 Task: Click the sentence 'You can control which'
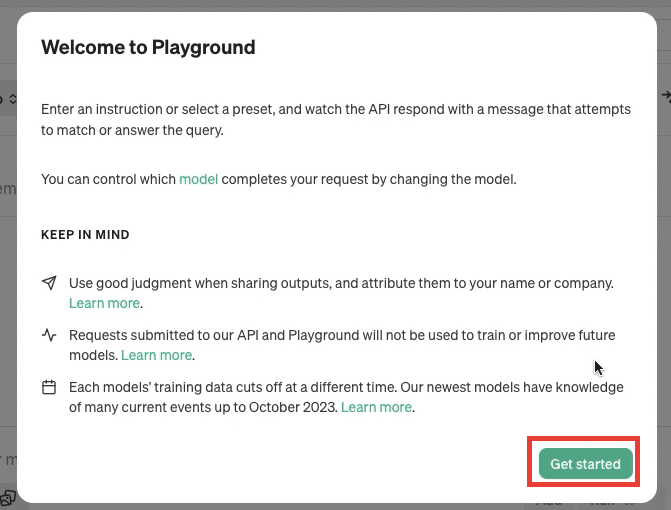click(x=108, y=179)
